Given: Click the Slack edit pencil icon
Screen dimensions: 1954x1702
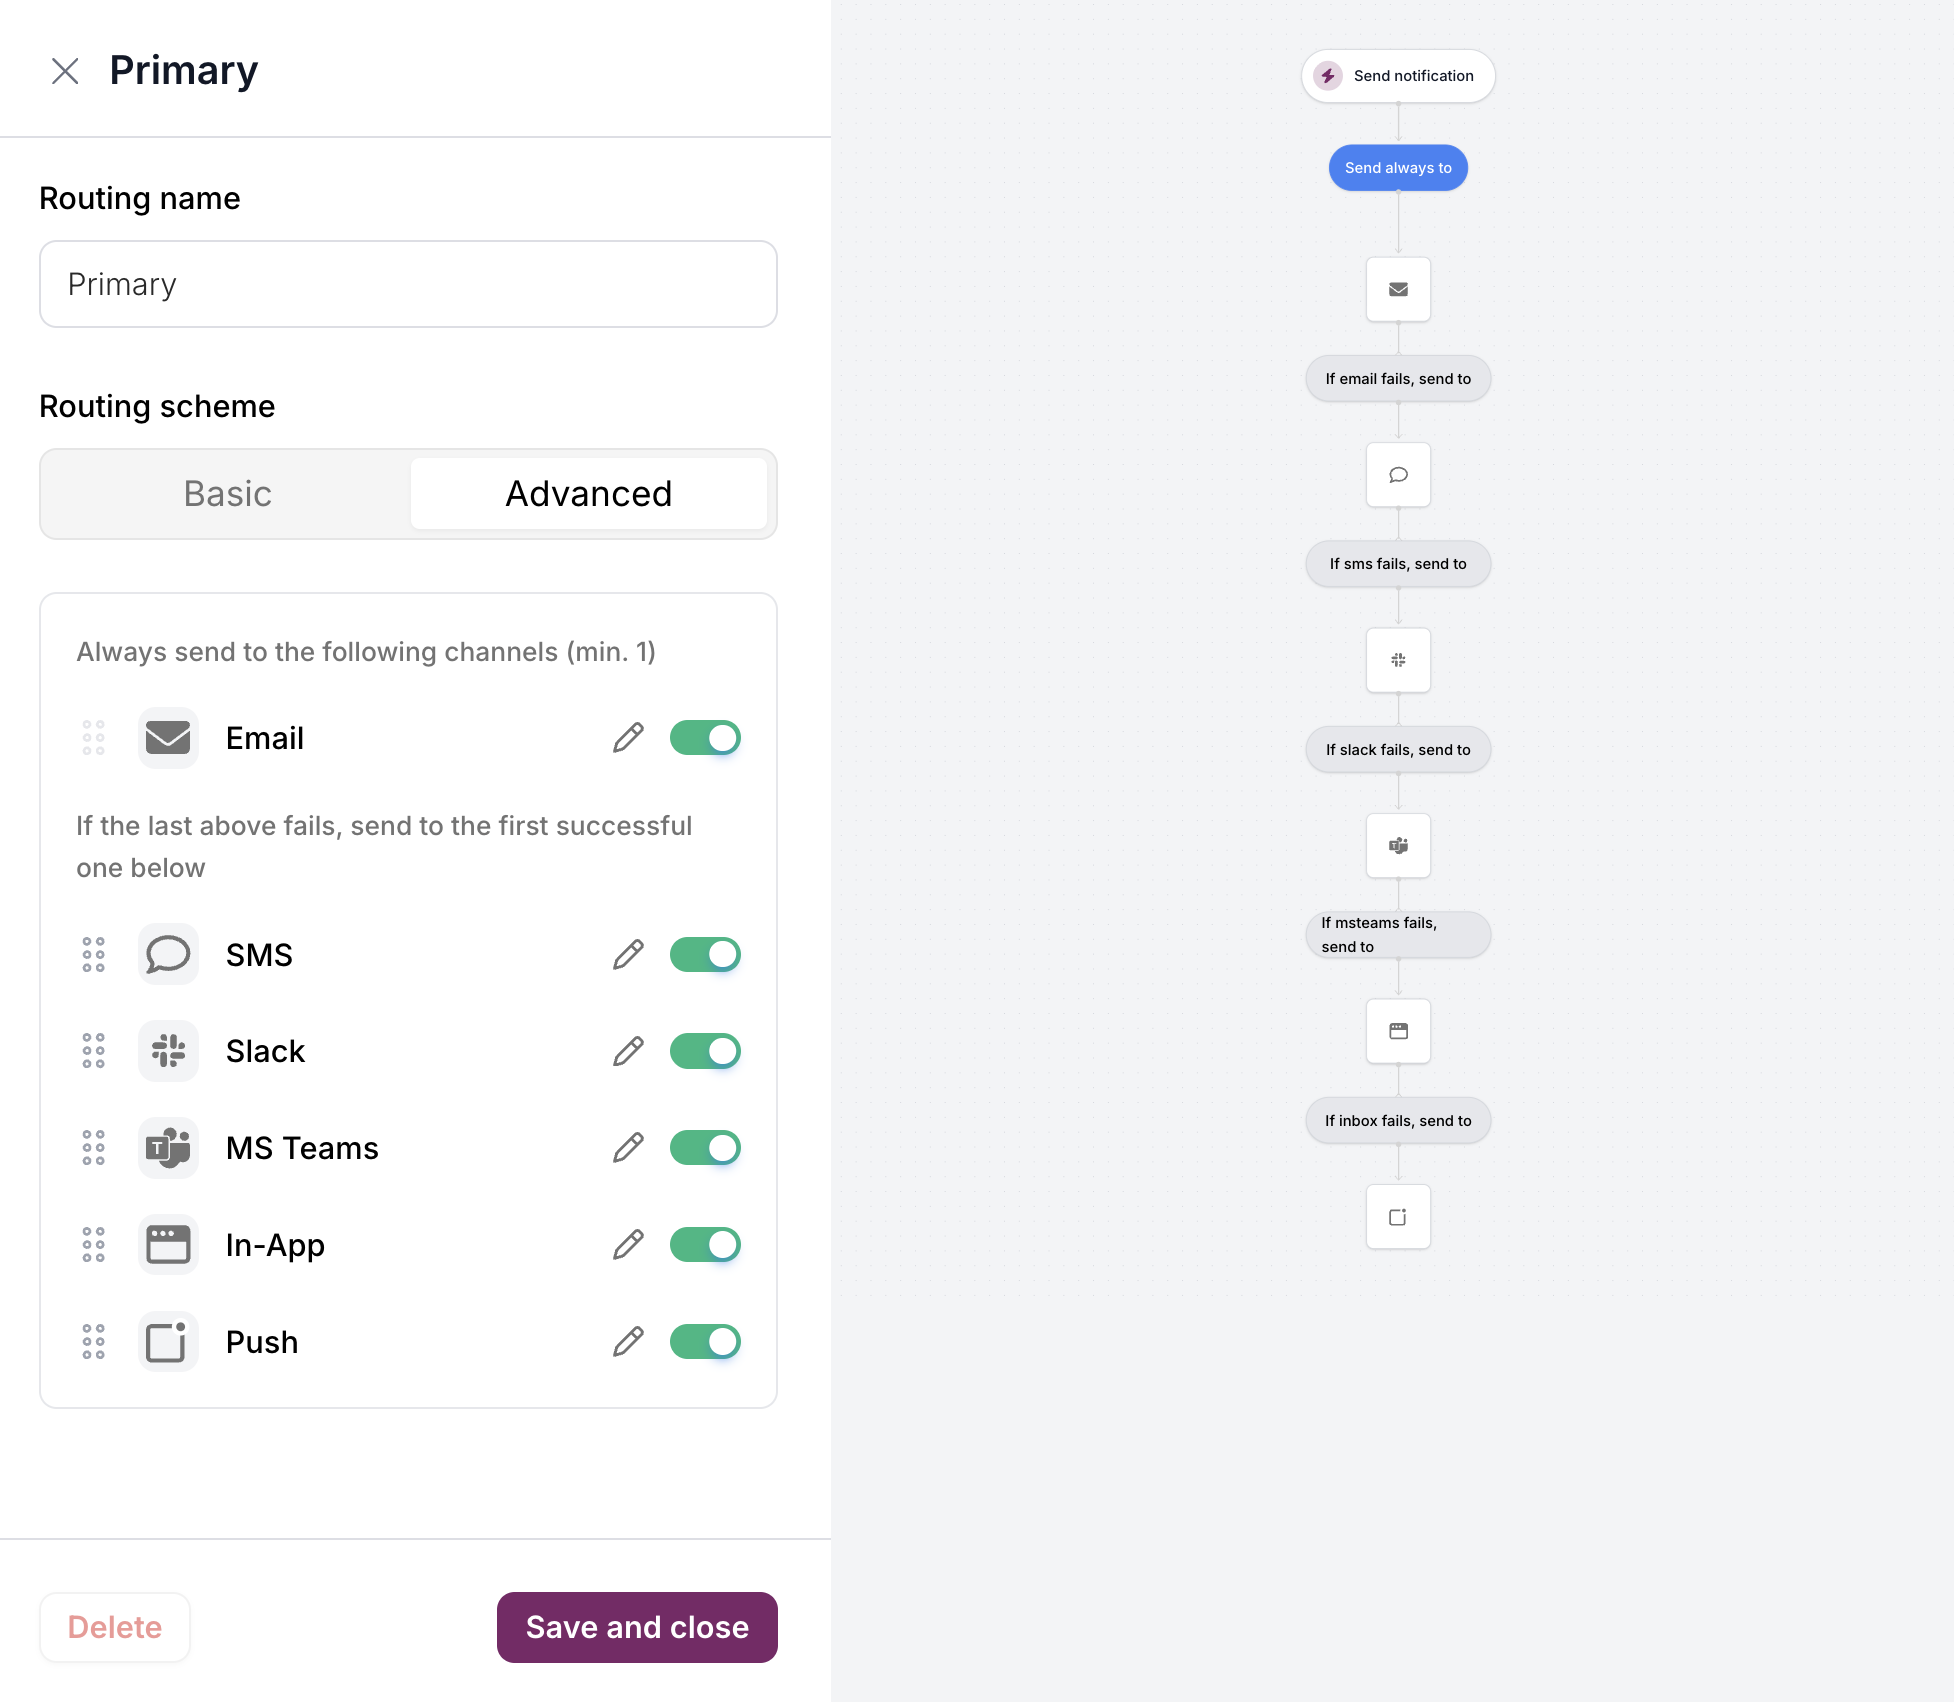Looking at the screenshot, I should pyautogui.click(x=628, y=1051).
